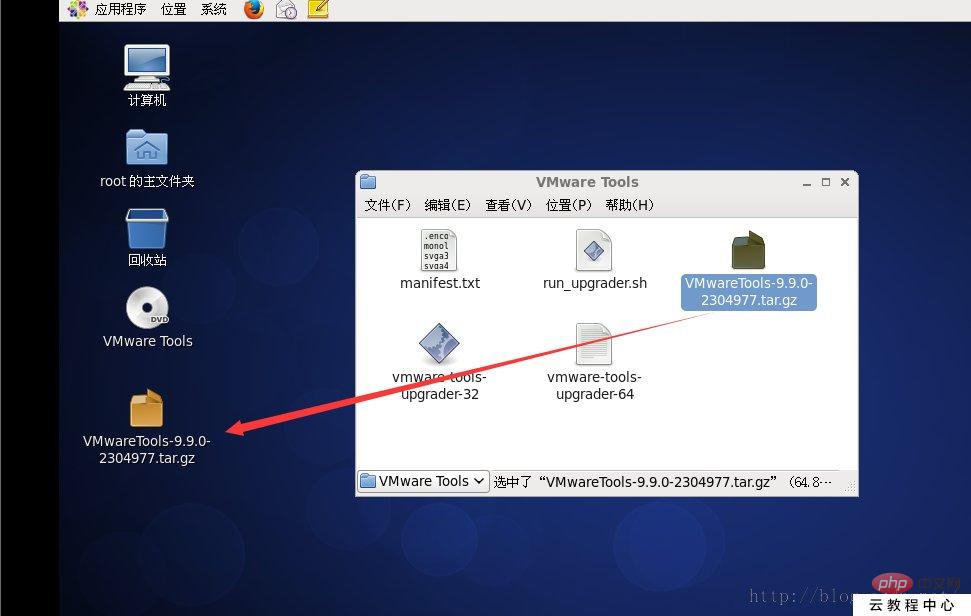Close the VMware Tools window
This screenshot has height=616, width=971.
click(845, 182)
